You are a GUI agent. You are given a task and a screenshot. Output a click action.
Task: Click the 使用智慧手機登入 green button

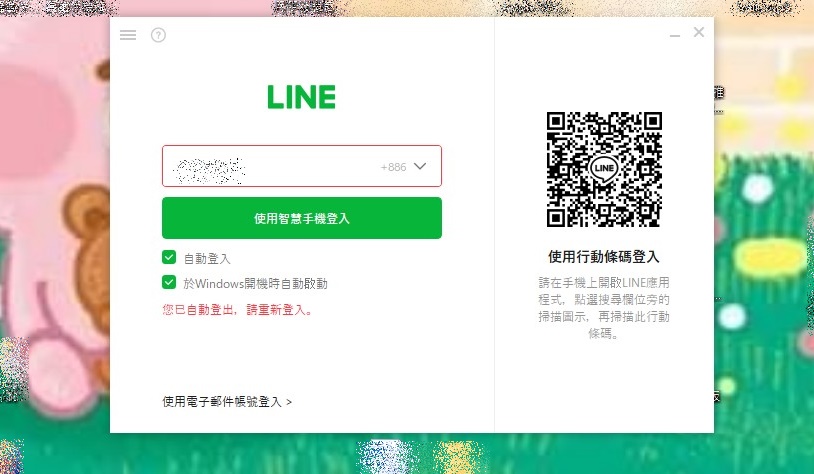302,218
